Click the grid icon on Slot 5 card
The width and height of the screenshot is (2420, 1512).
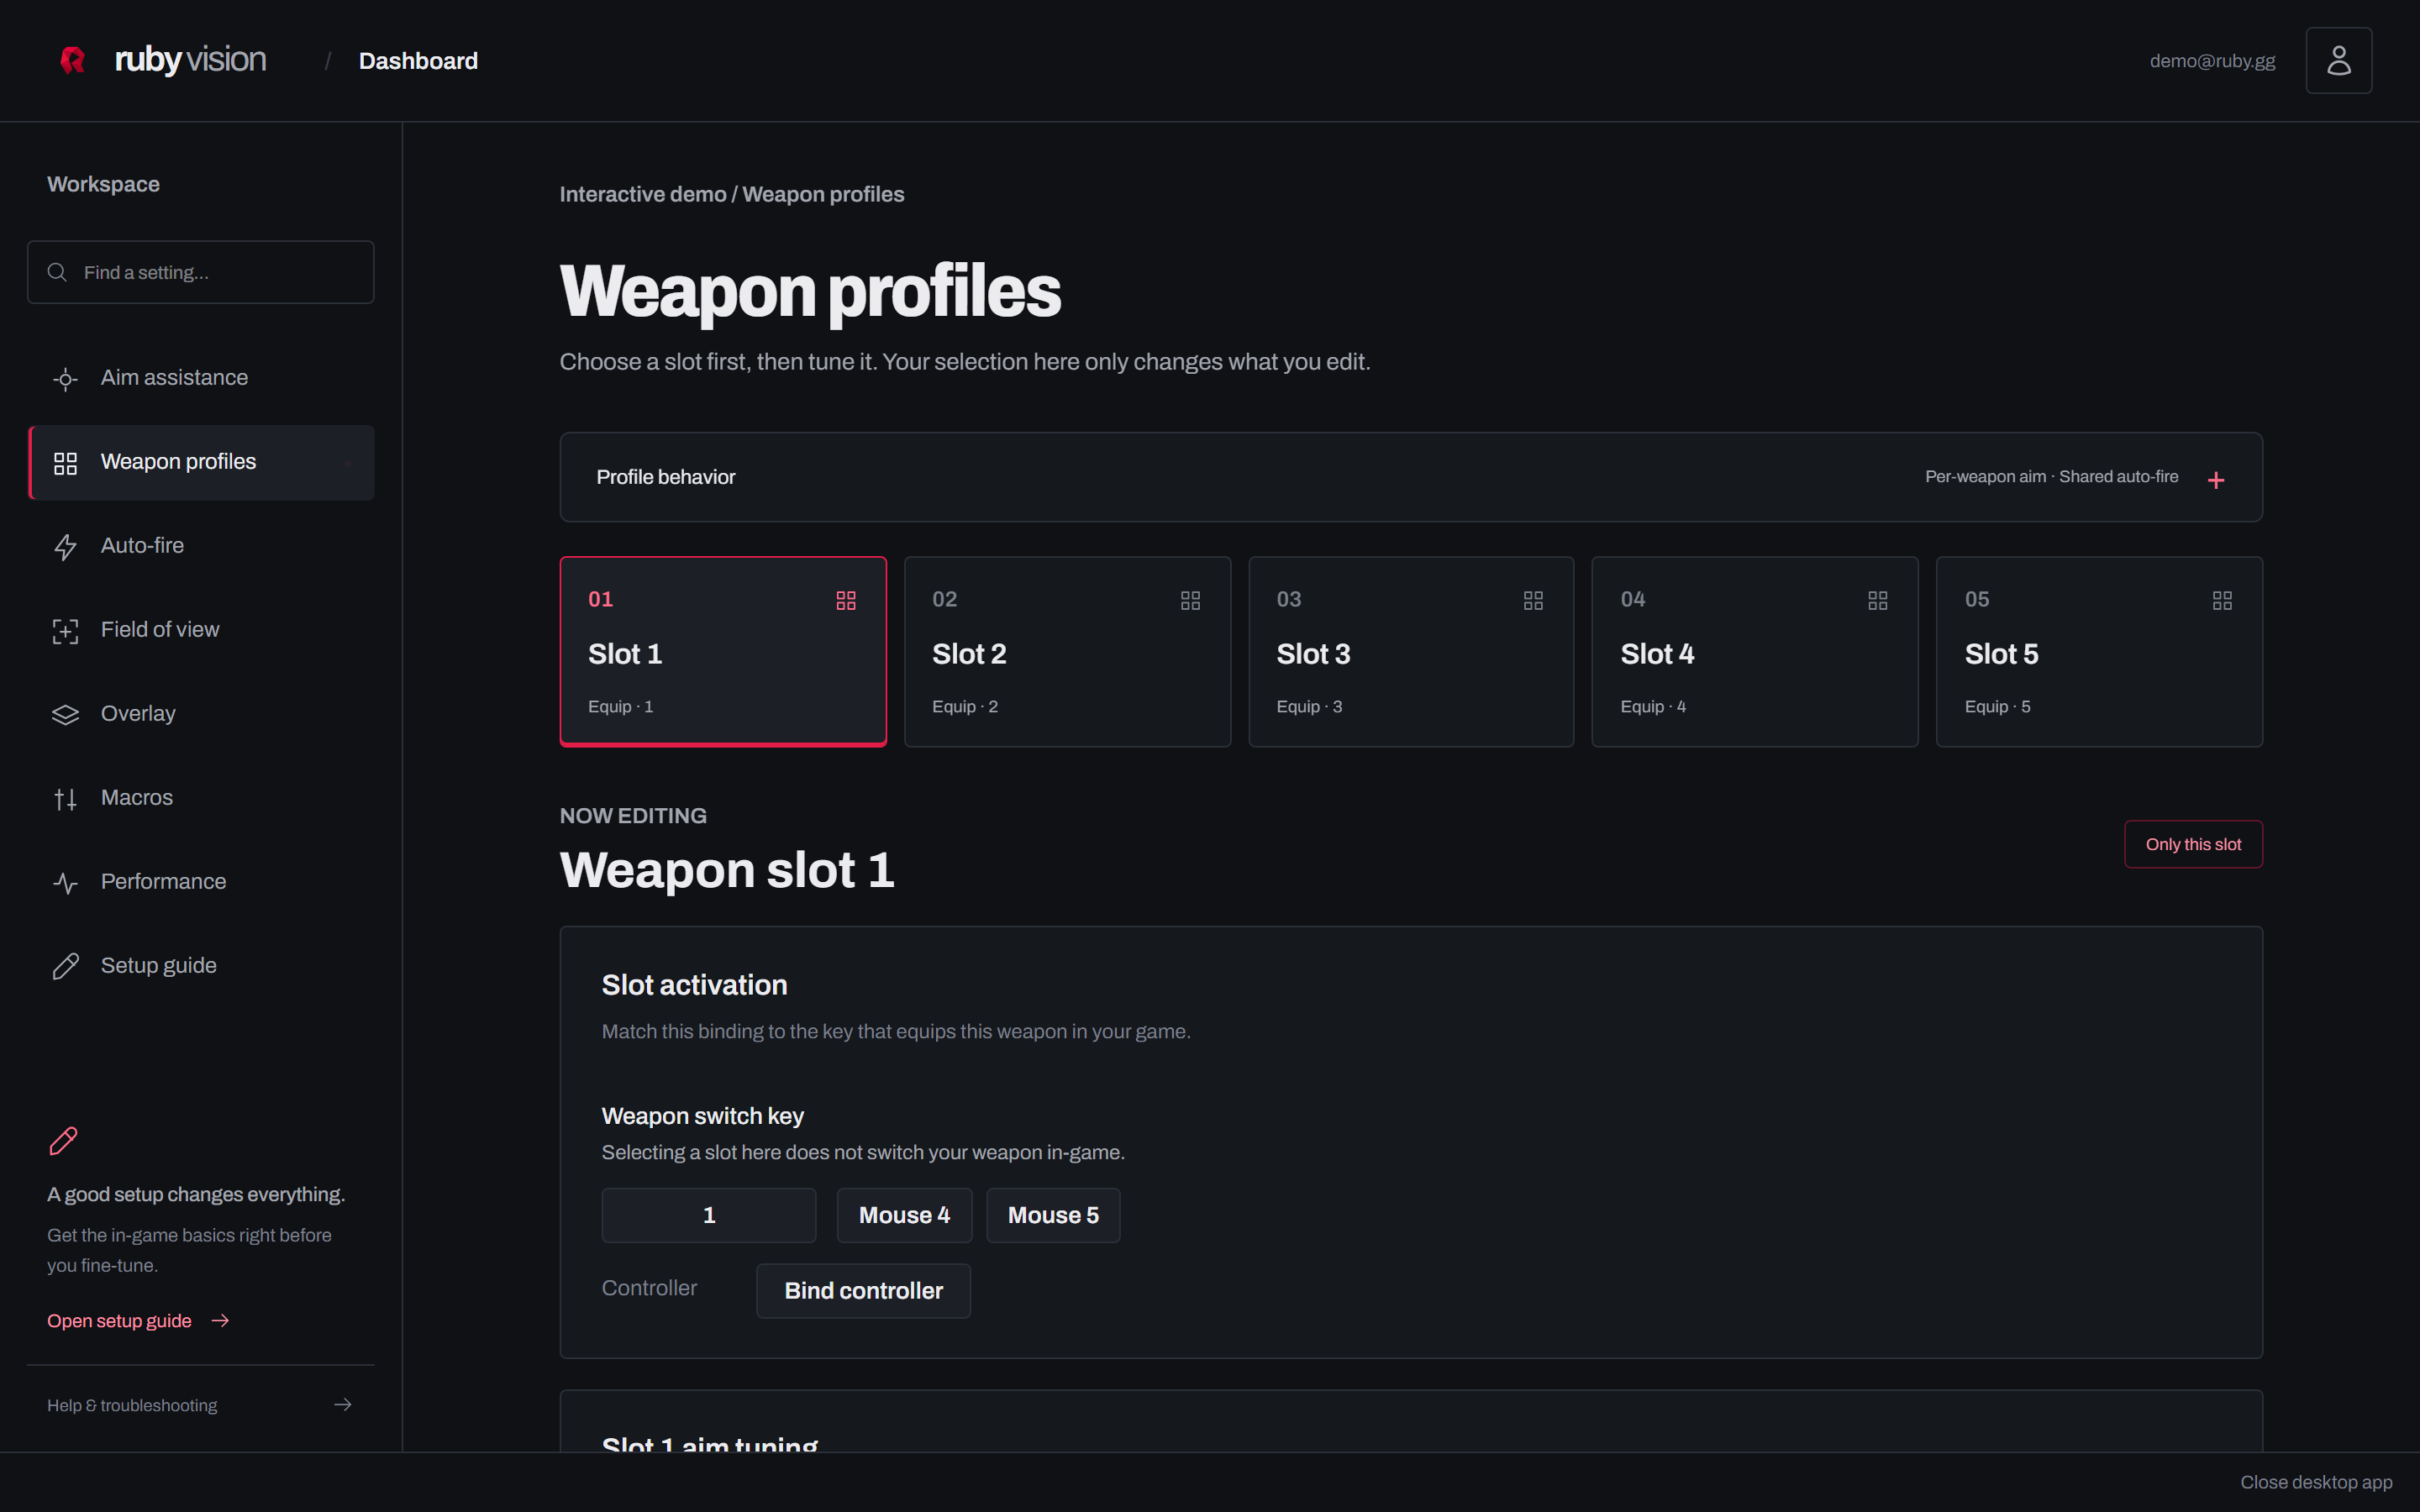(x=2222, y=600)
